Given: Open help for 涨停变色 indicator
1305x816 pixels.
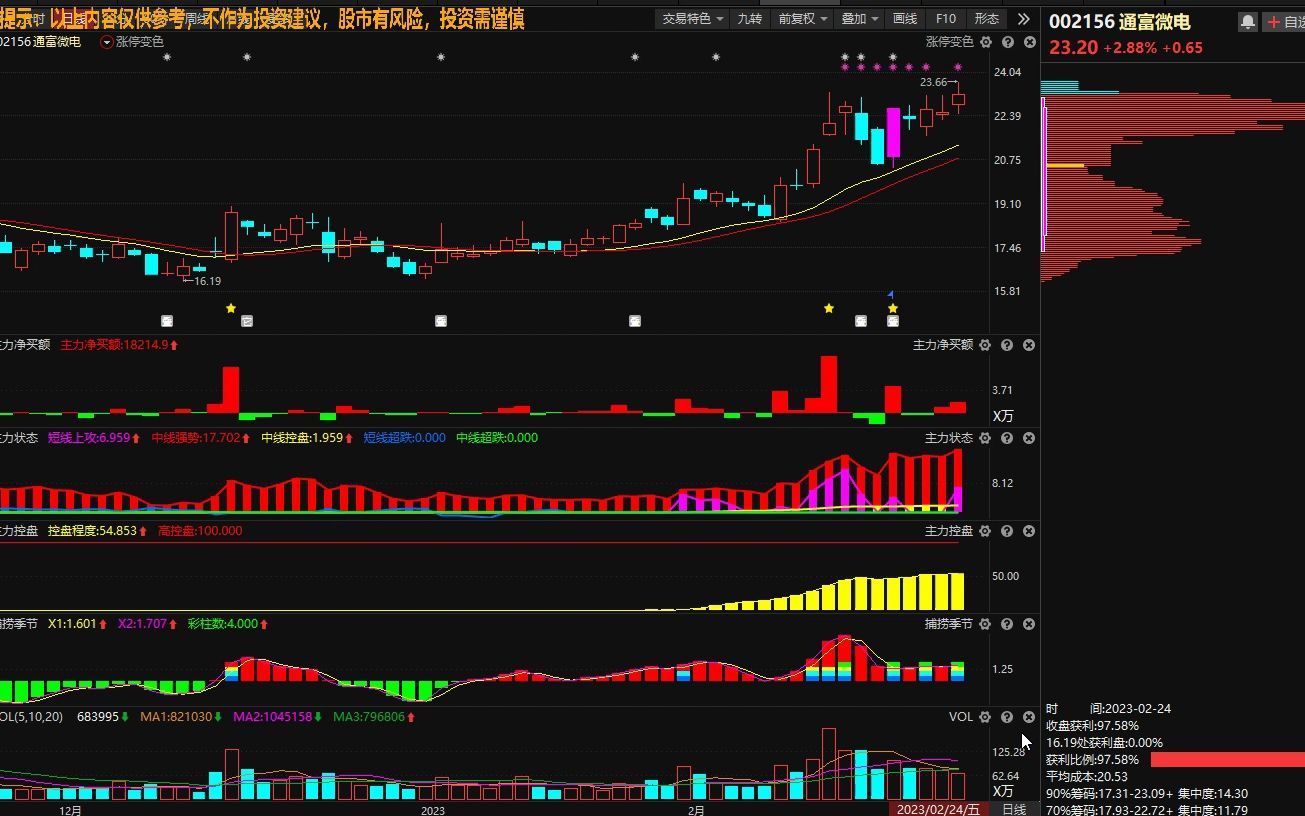Looking at the screenshot, I should pos(1007,42).
